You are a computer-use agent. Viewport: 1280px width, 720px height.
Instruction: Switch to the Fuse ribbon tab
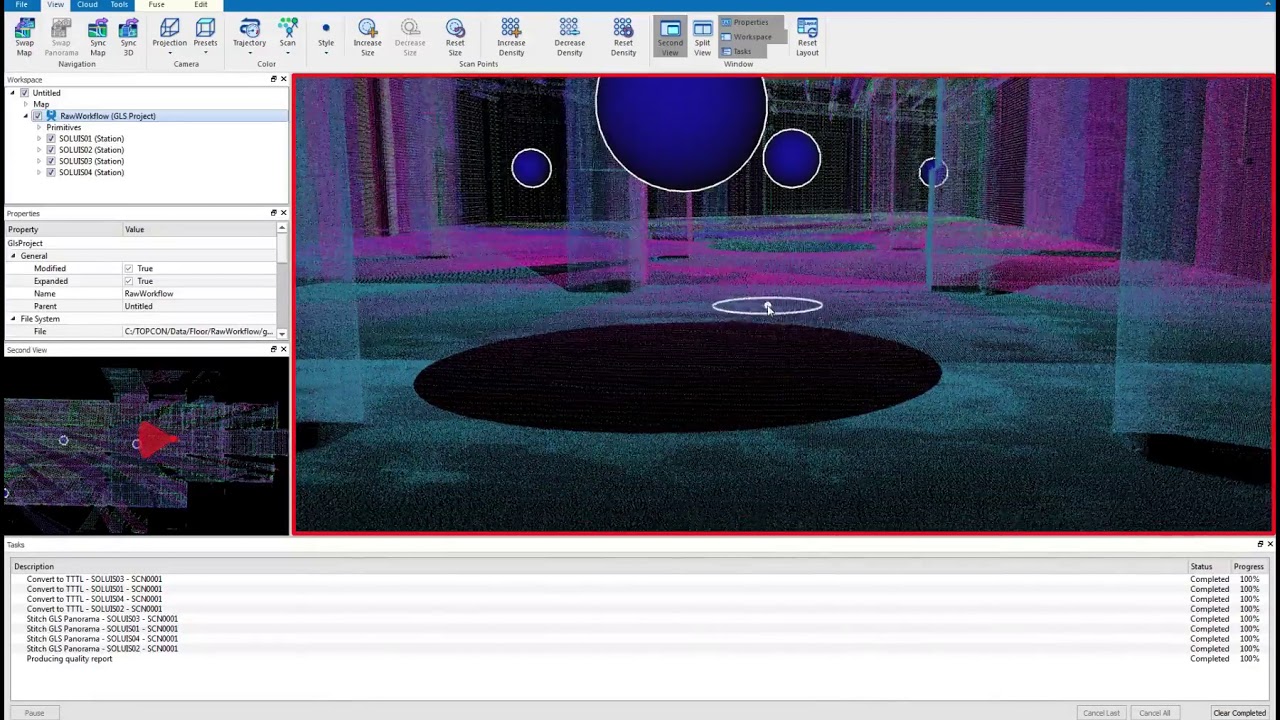[156, 5]
